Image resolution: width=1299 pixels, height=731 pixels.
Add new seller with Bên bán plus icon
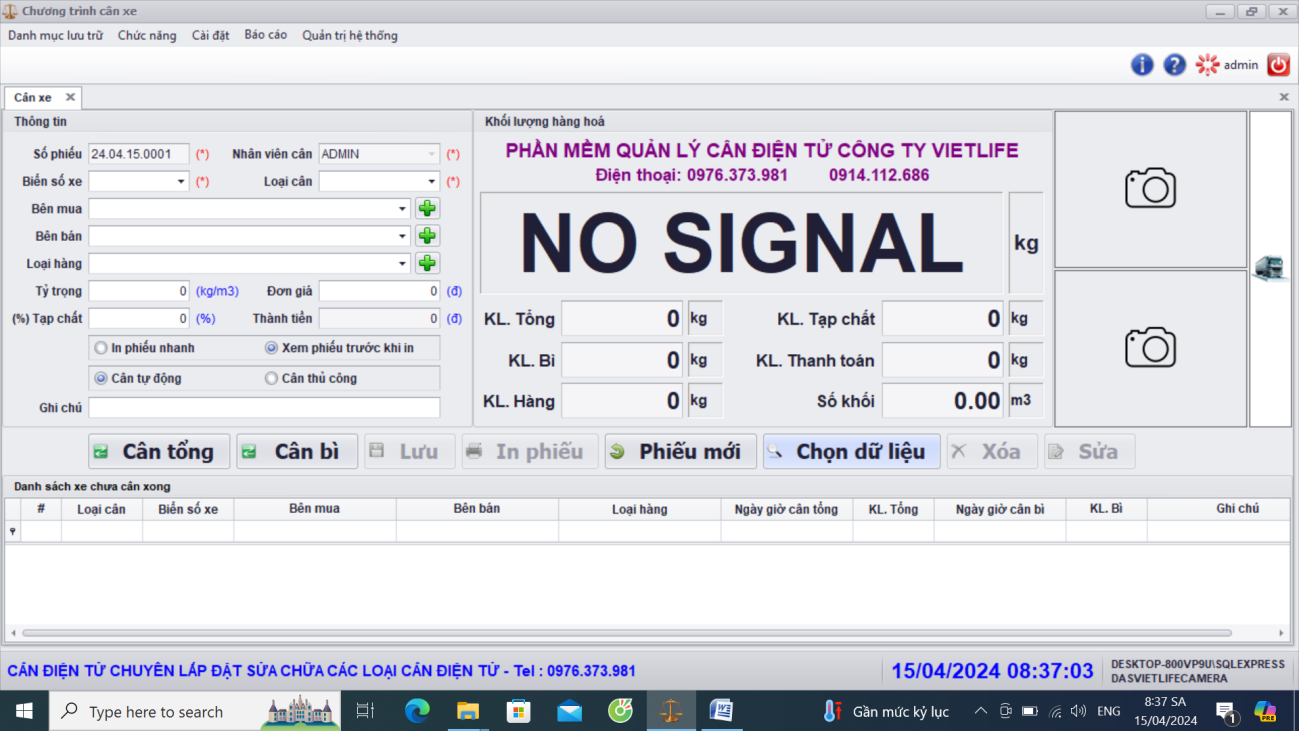427,236
